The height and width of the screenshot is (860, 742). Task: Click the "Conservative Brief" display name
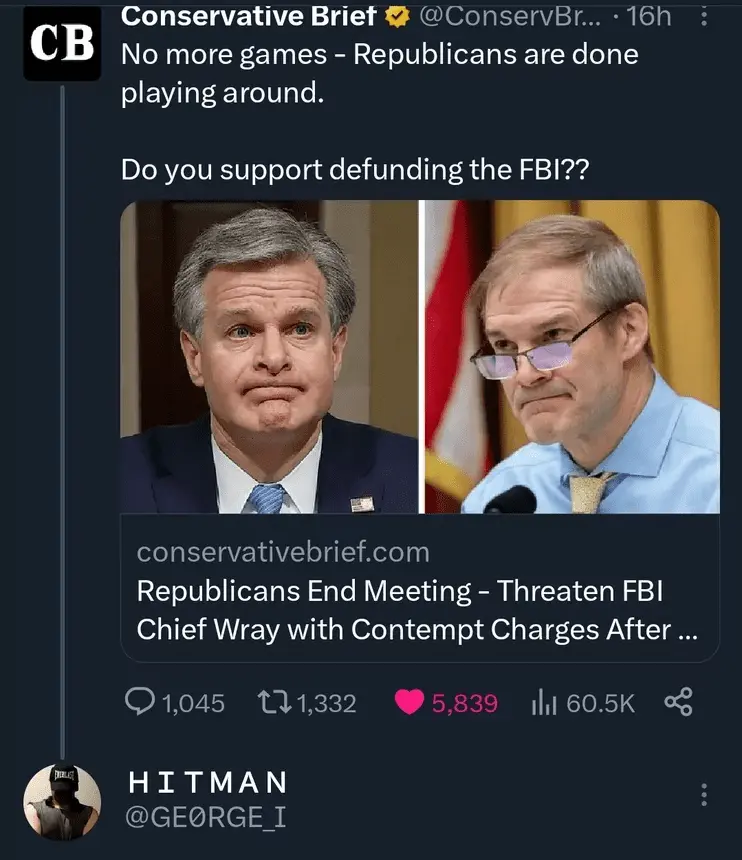249,16
